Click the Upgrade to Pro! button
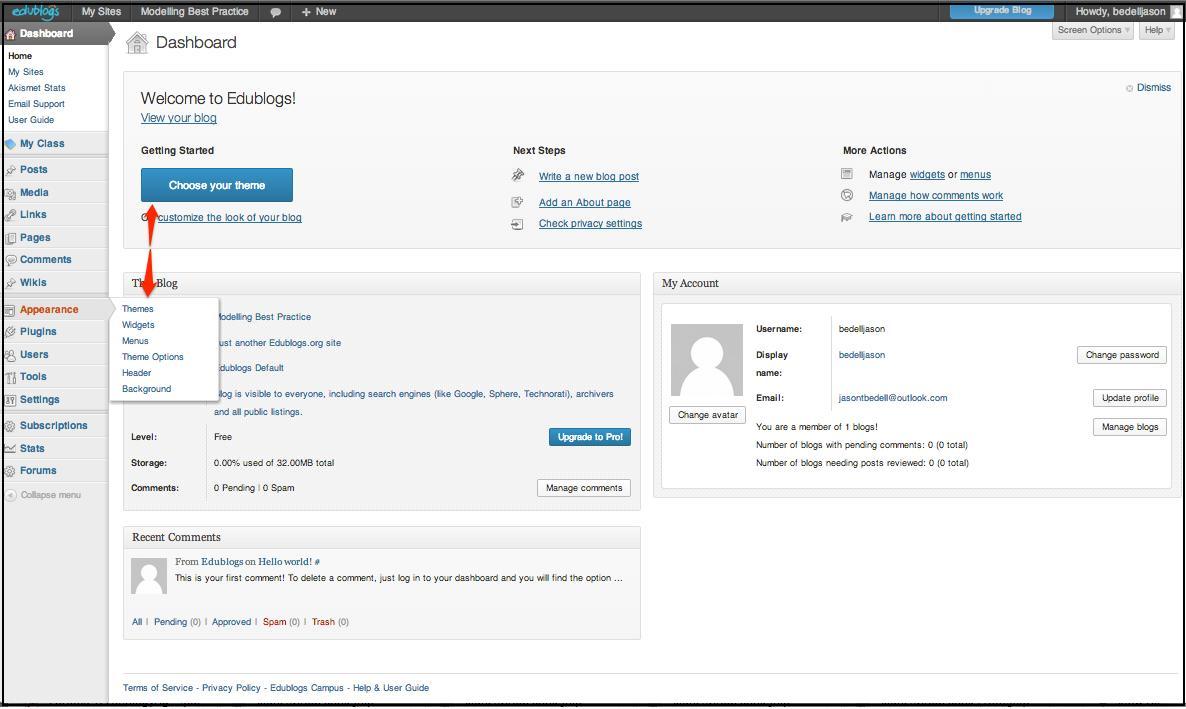 [x=590, y=437]
